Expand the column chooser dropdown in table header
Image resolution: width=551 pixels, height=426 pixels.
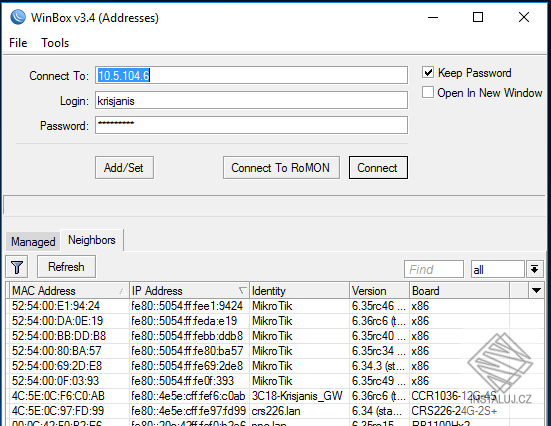[x=536, y=290]
